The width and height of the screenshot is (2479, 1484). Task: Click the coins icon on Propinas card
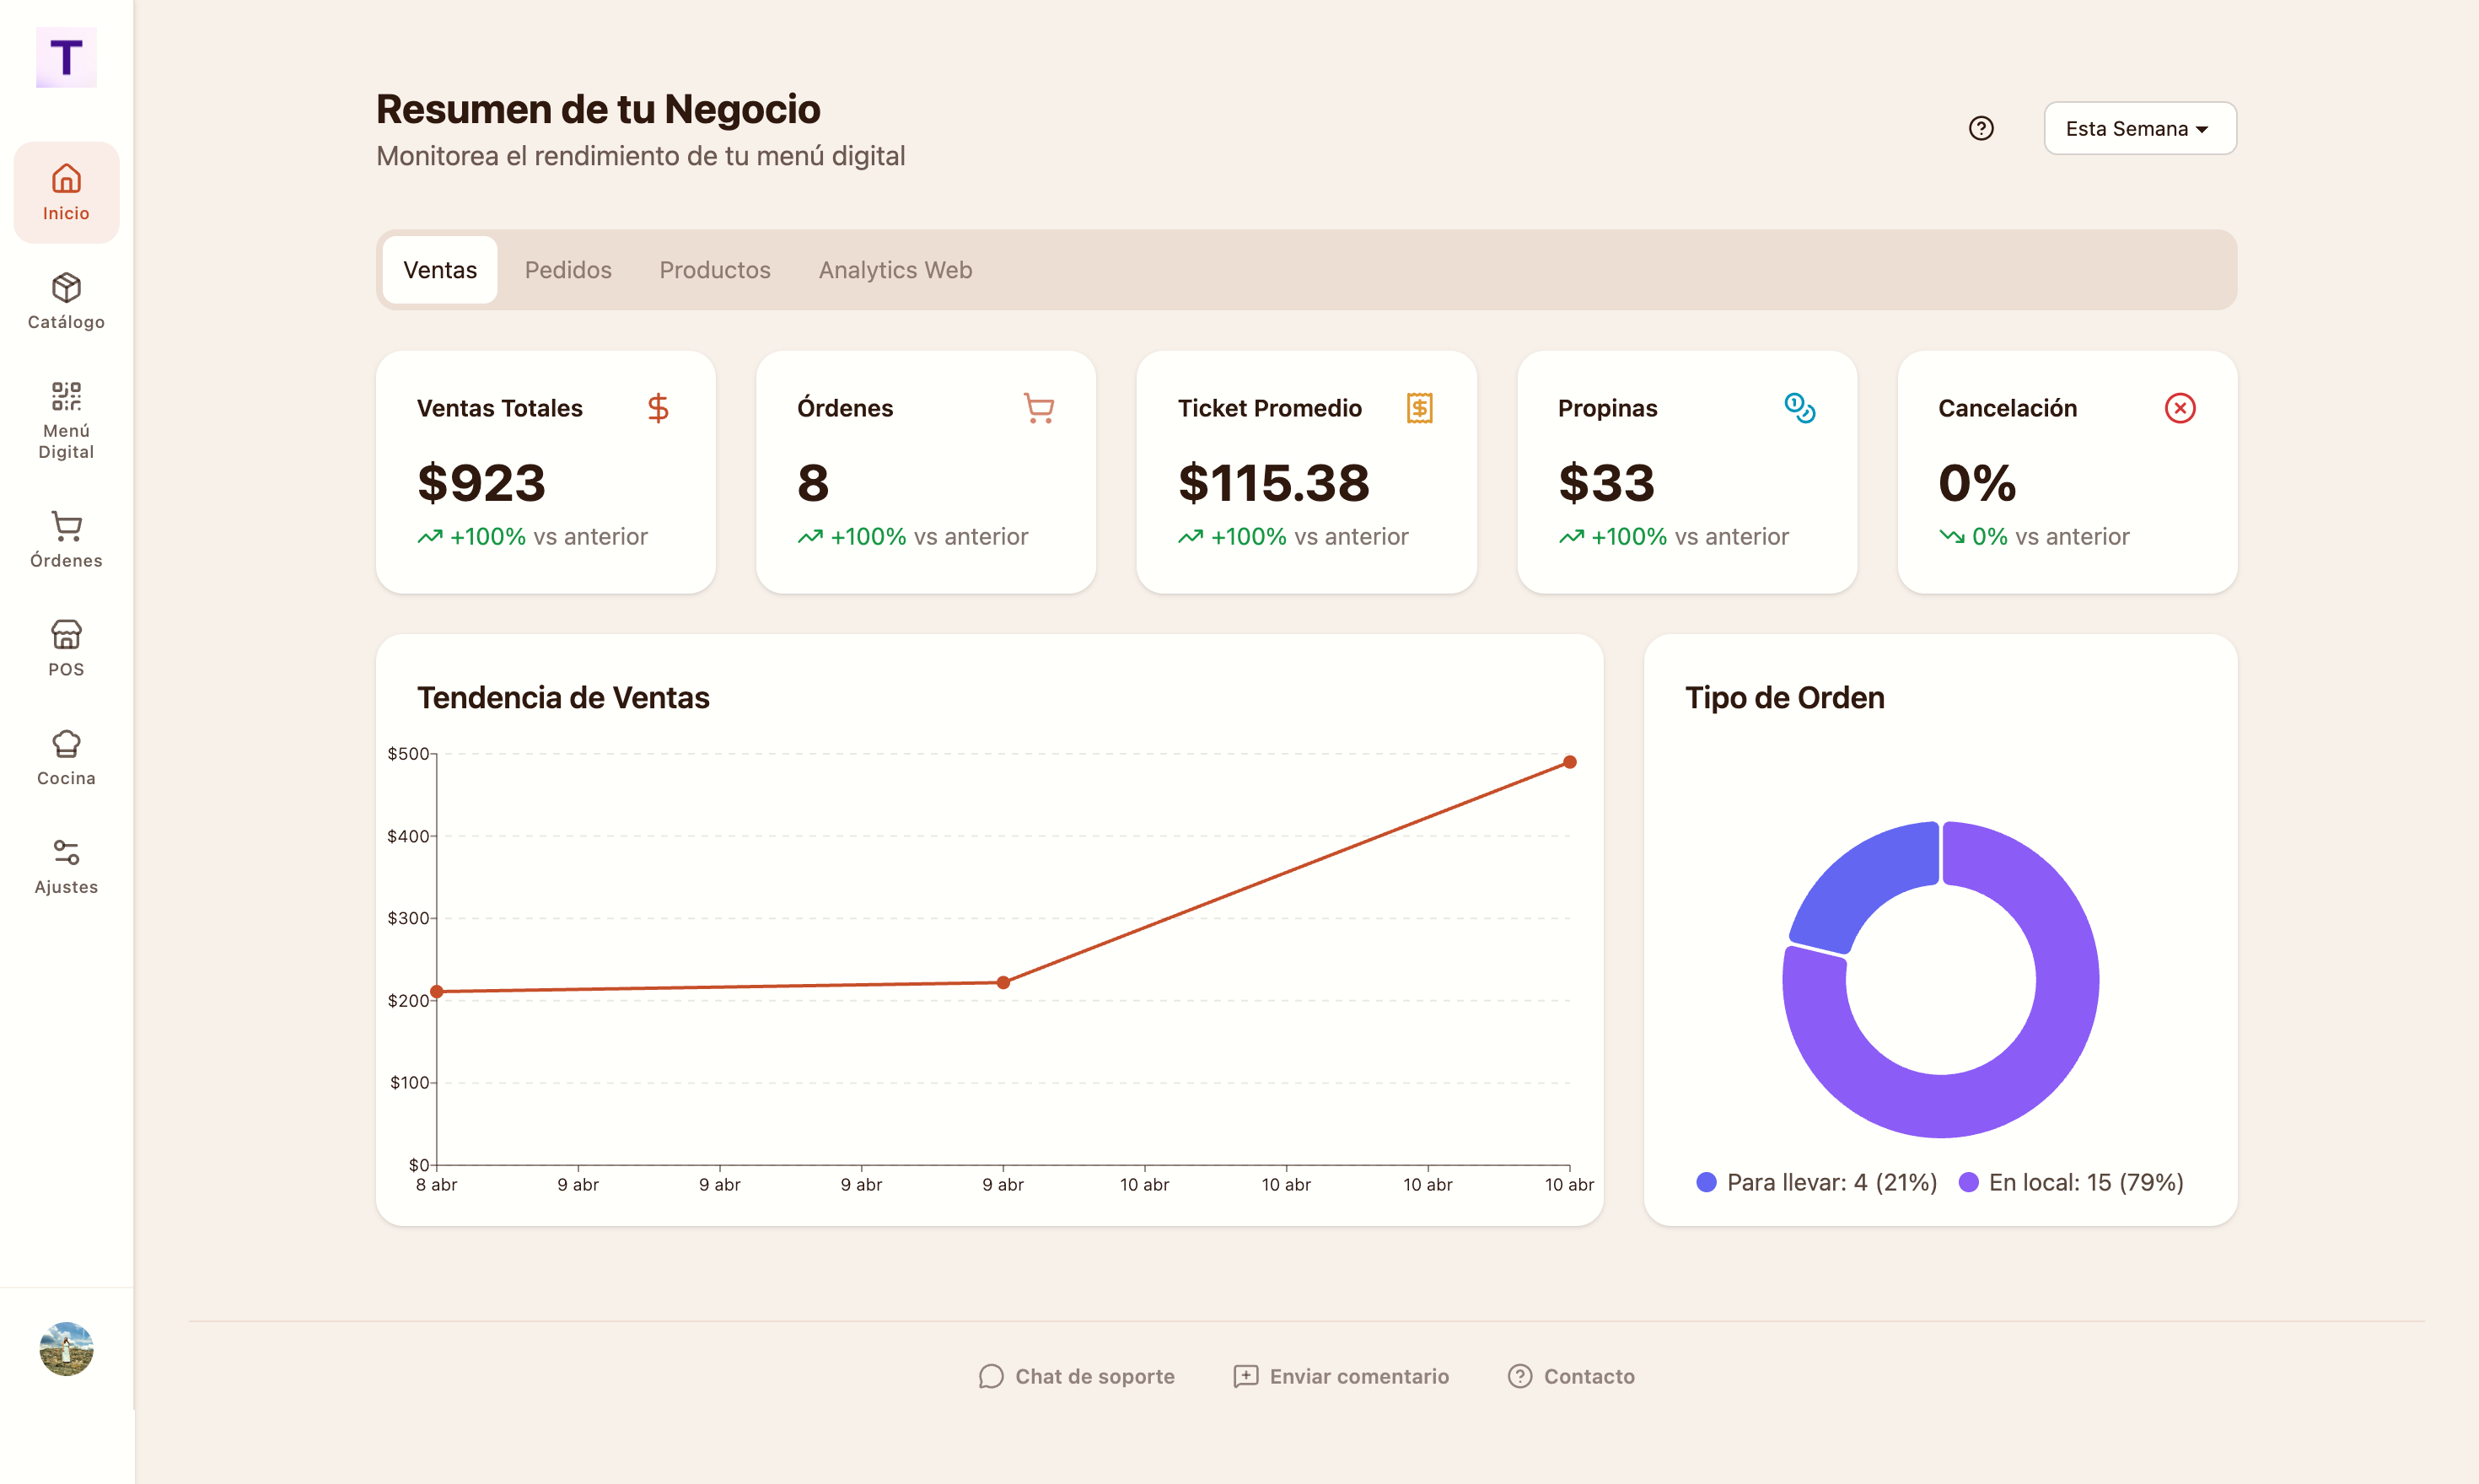(x=1801, y=407)
